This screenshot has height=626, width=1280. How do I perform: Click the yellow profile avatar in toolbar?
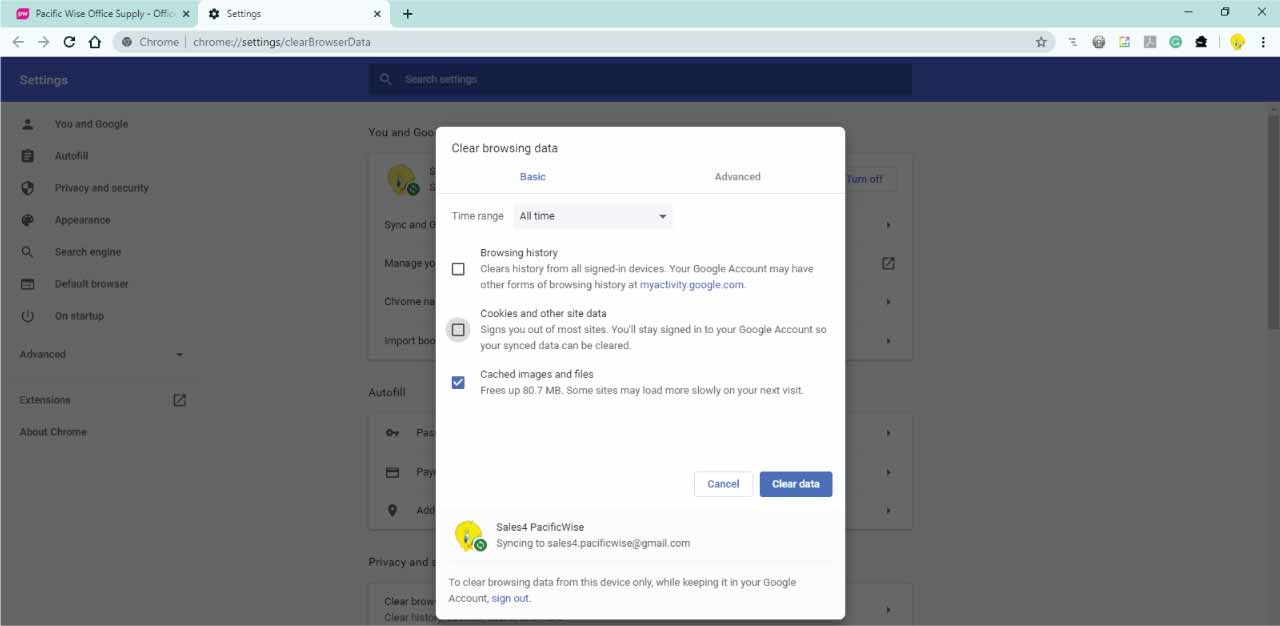pyautogui.click(x=1237, y=42)
